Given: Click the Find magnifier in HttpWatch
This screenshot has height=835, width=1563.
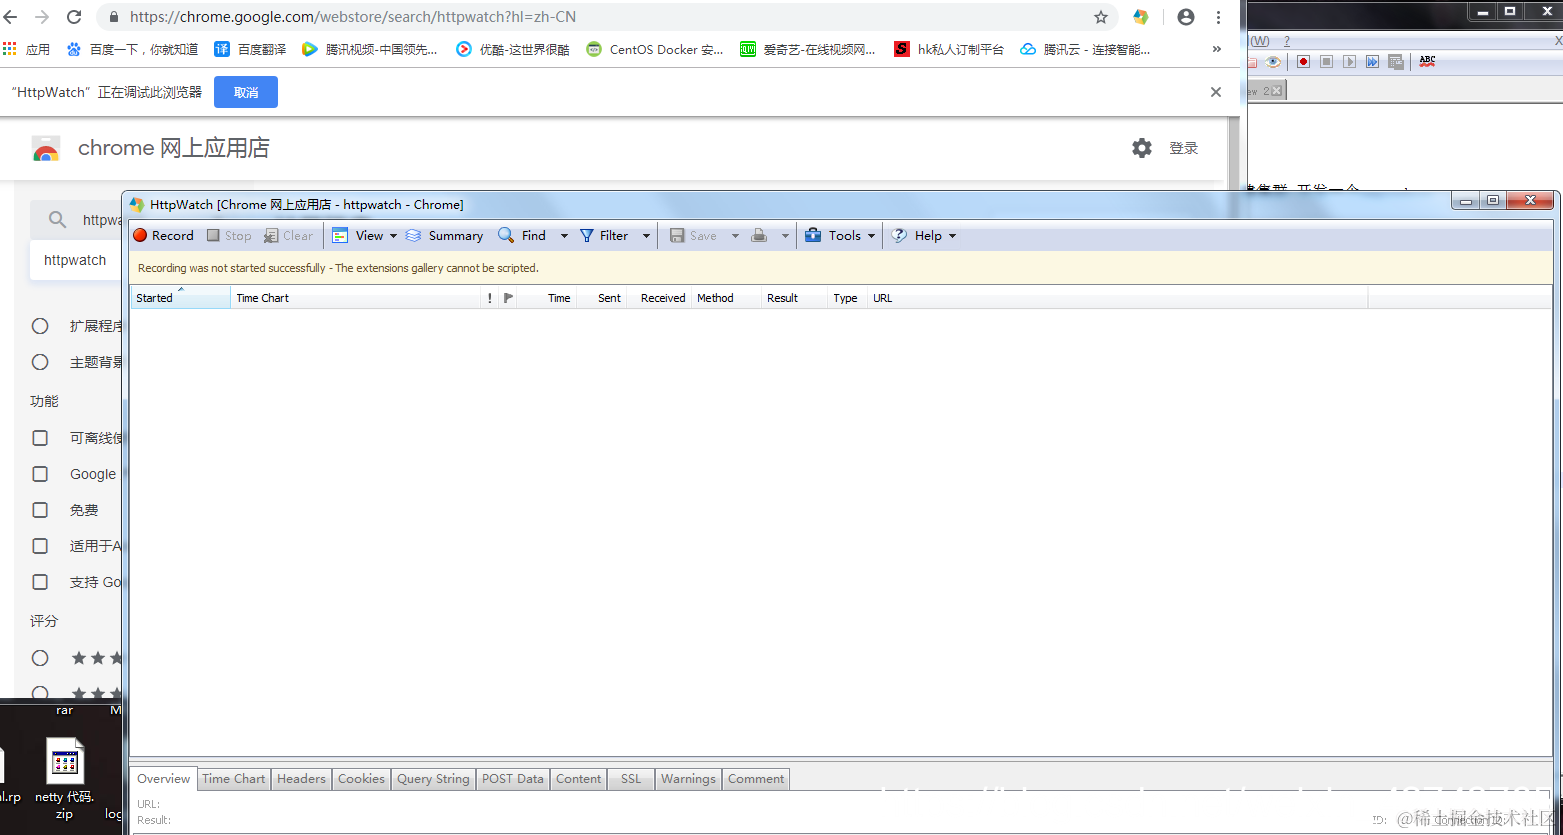Looking at the screenshot, I should [x=506, y=236].
